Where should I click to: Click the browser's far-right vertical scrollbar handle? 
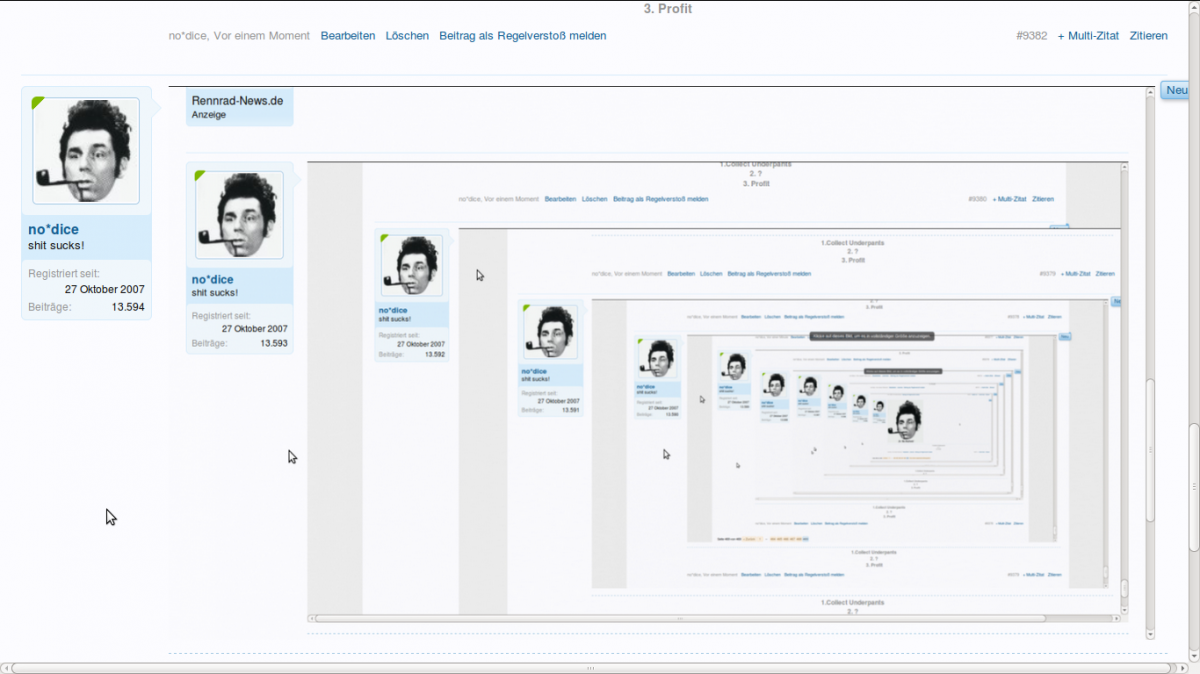click(x=1193, y=485)
